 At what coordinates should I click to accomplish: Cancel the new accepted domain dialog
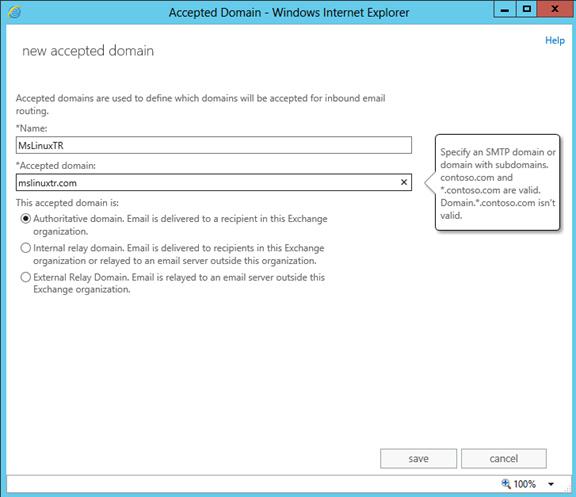pos(504,458)
